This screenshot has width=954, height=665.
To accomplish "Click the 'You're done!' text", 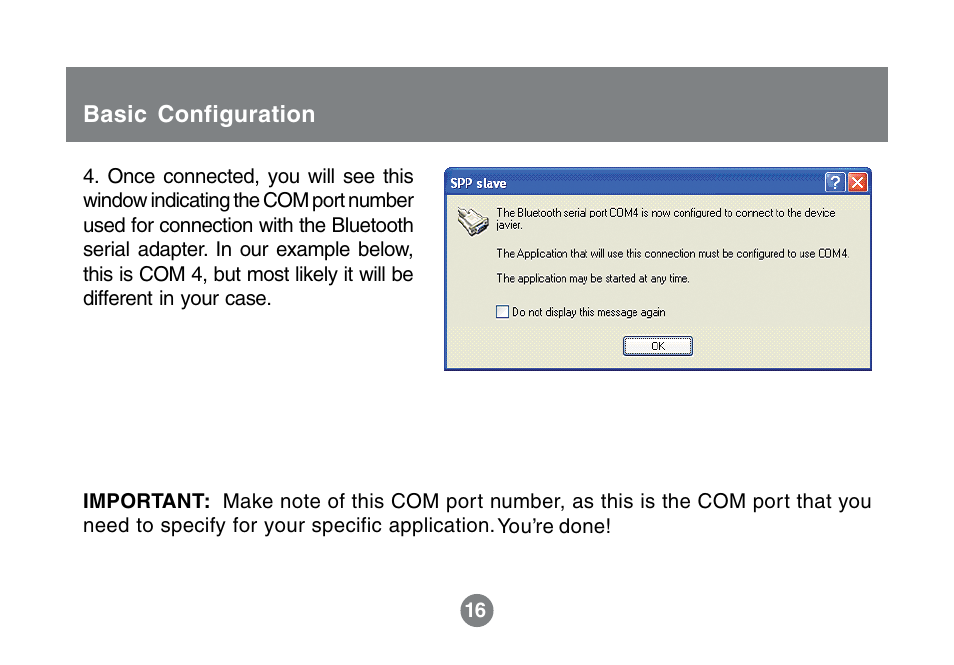I will 554,526.
